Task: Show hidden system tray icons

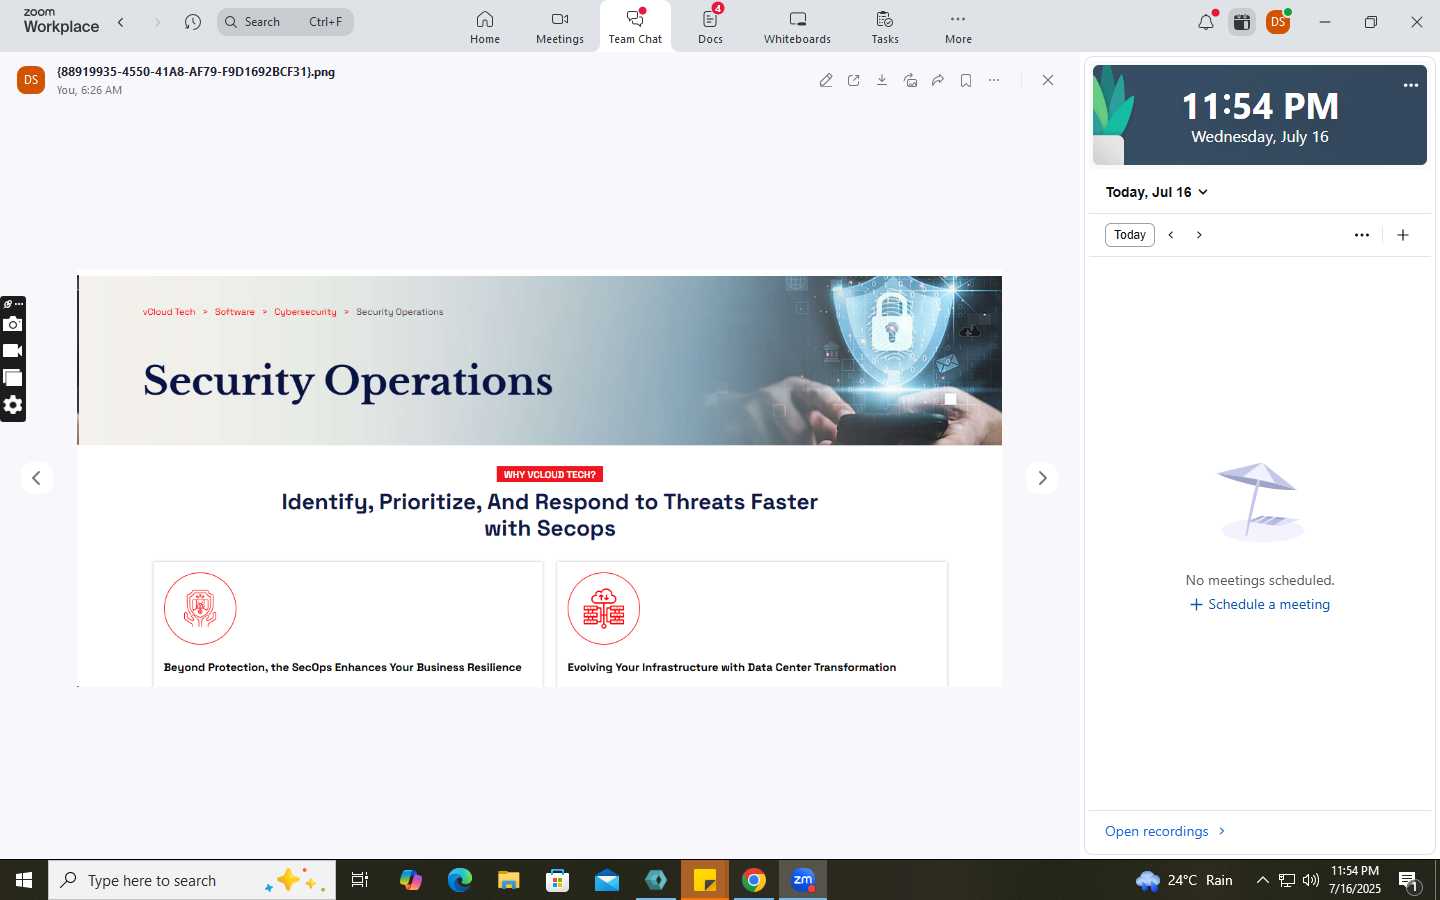Action: pyautogui.click(x=1262, y=880)
